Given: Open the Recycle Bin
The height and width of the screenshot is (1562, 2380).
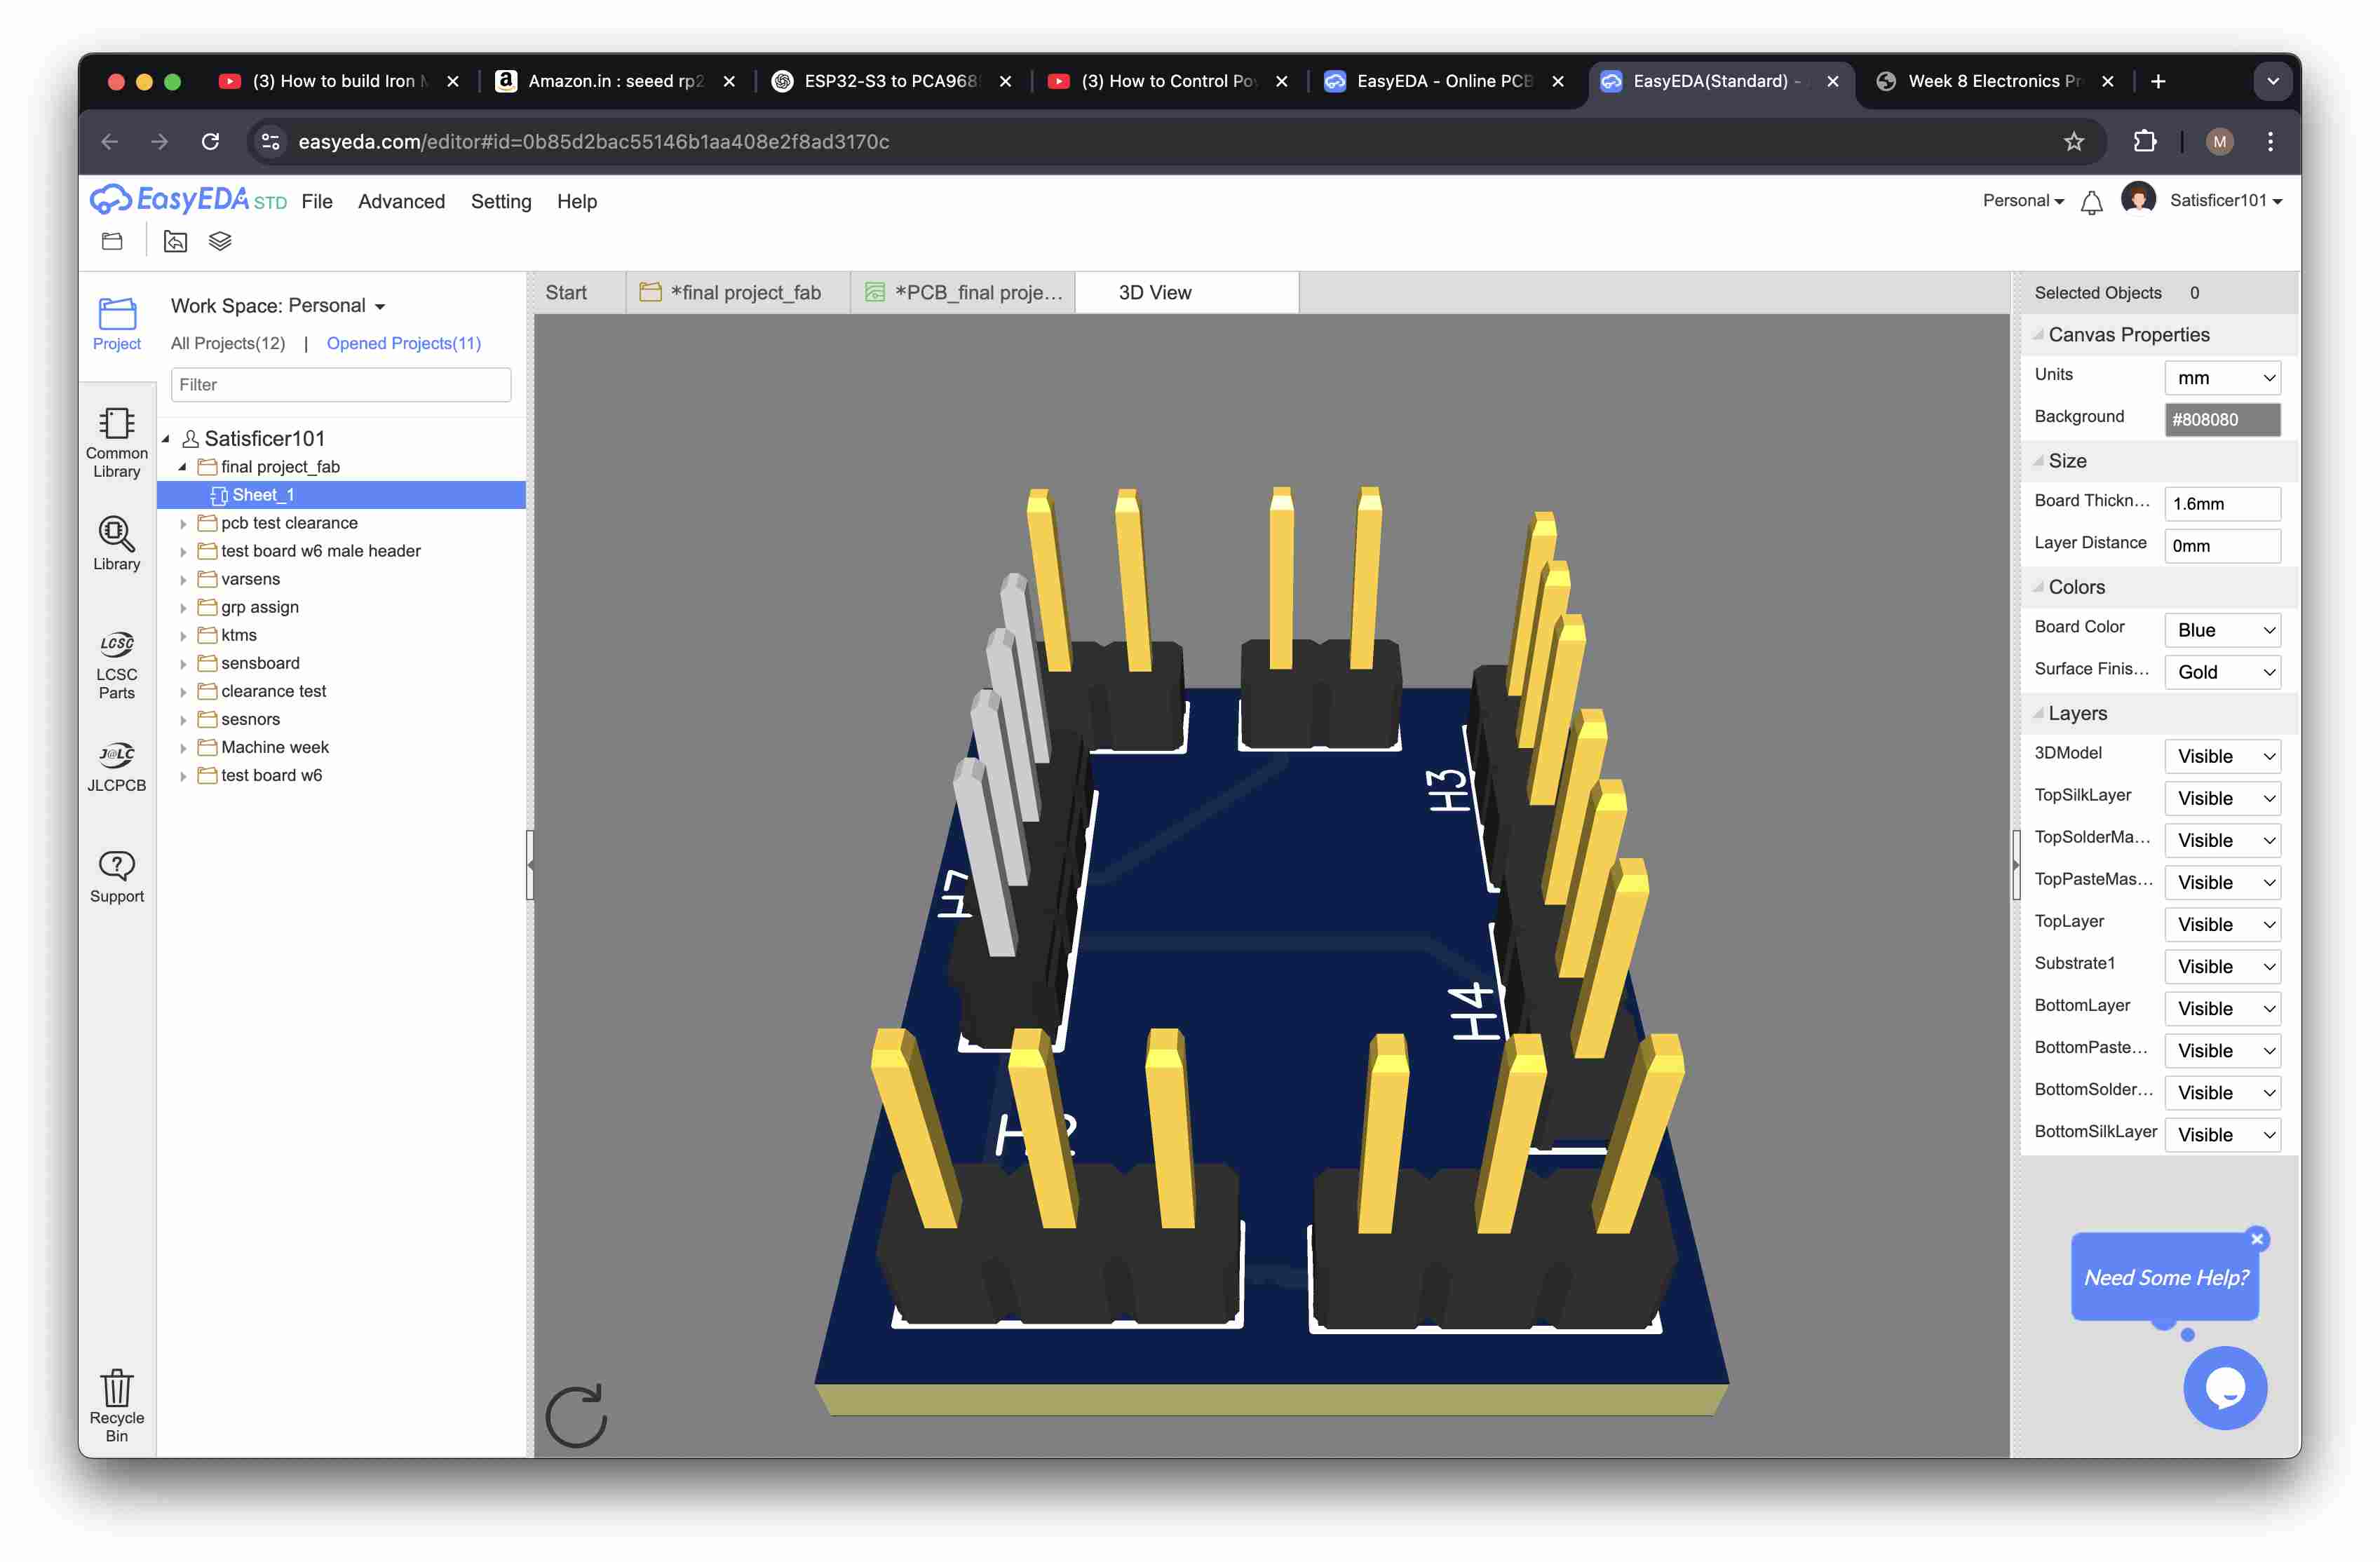Looking at the screenshot, I should click(117, 1405).
